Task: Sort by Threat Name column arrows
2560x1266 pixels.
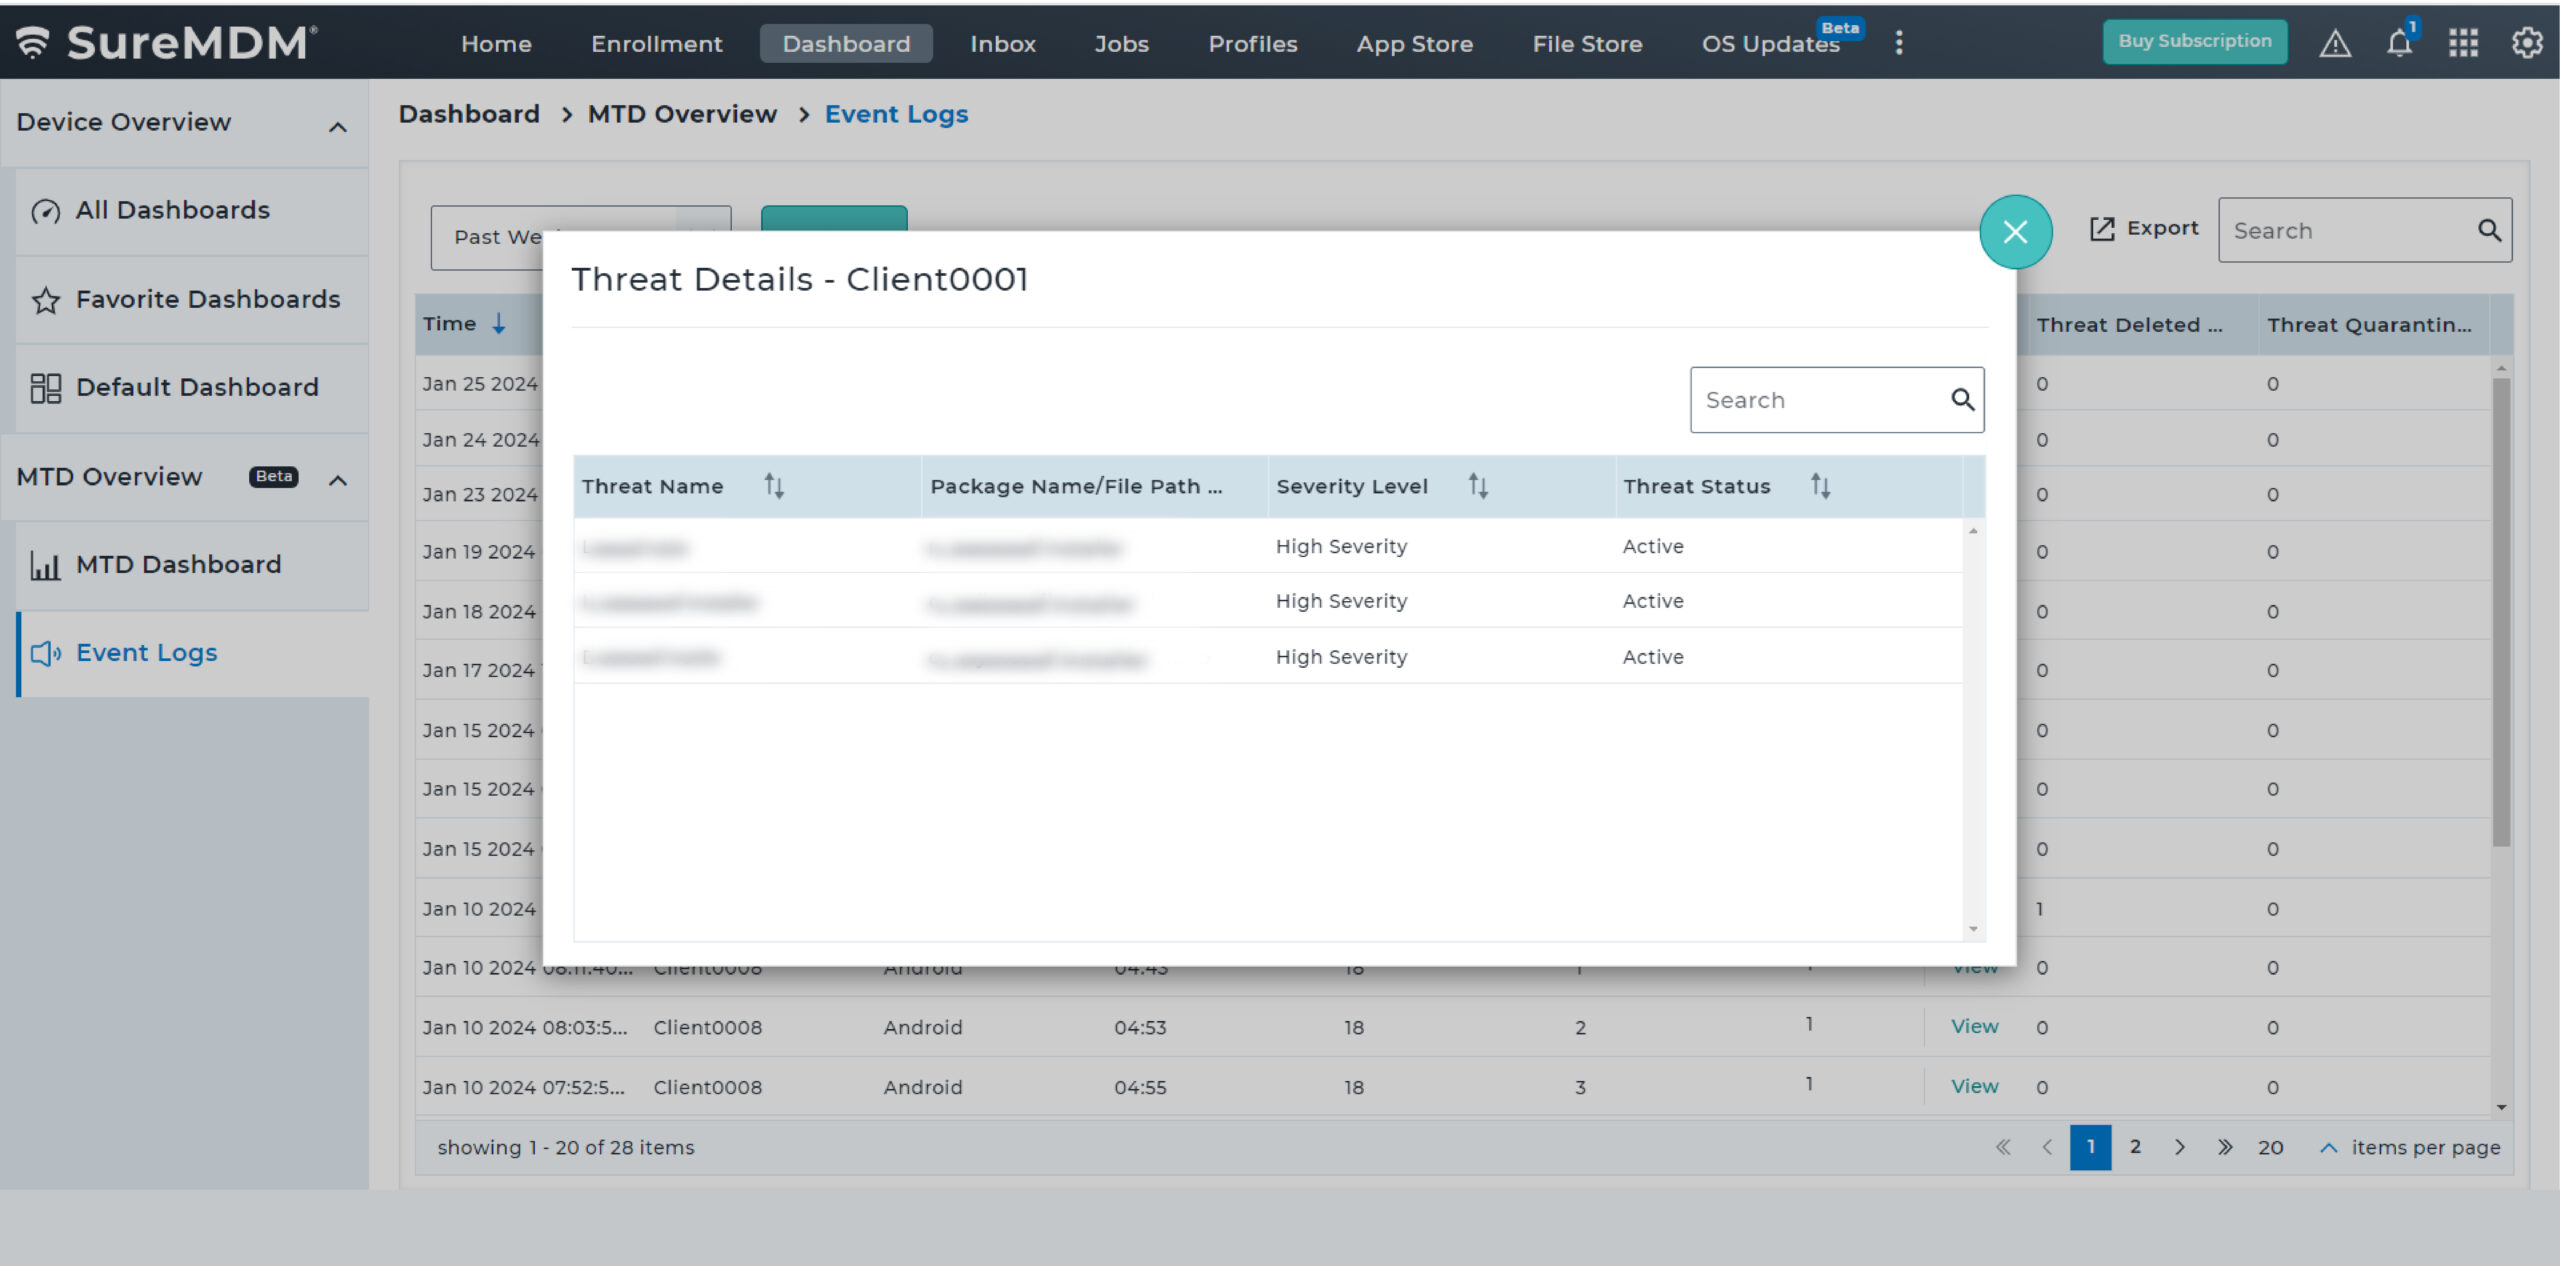Action: (774, 486)
